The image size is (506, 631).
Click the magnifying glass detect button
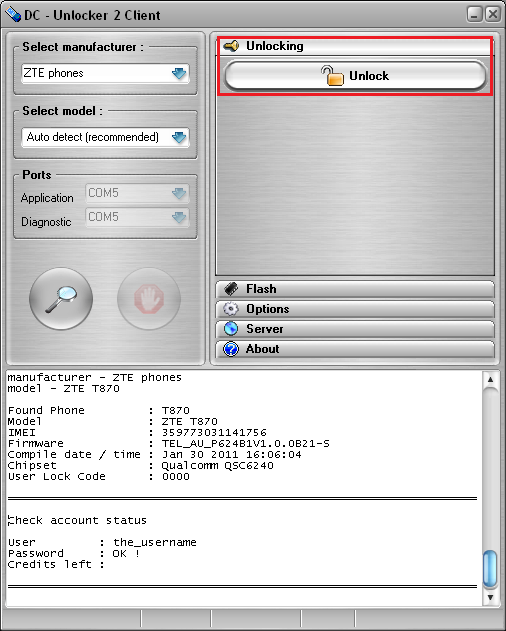pos(61,299)
